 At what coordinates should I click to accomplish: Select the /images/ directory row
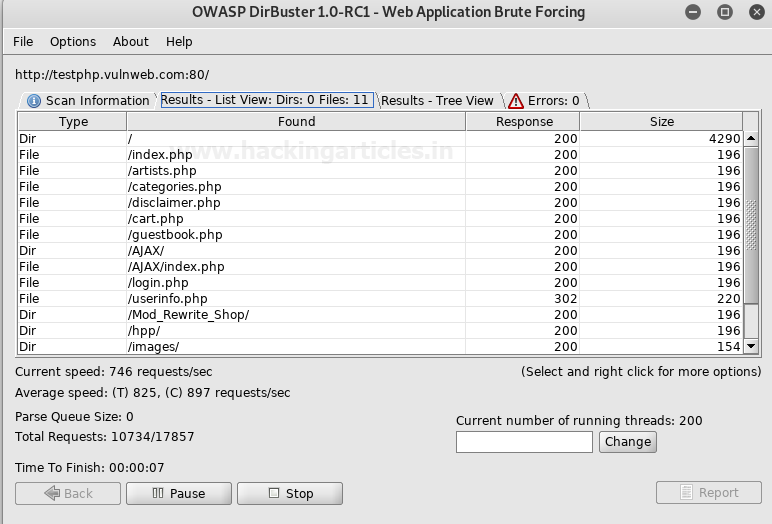pyautogui.click(x=380, y=346)
